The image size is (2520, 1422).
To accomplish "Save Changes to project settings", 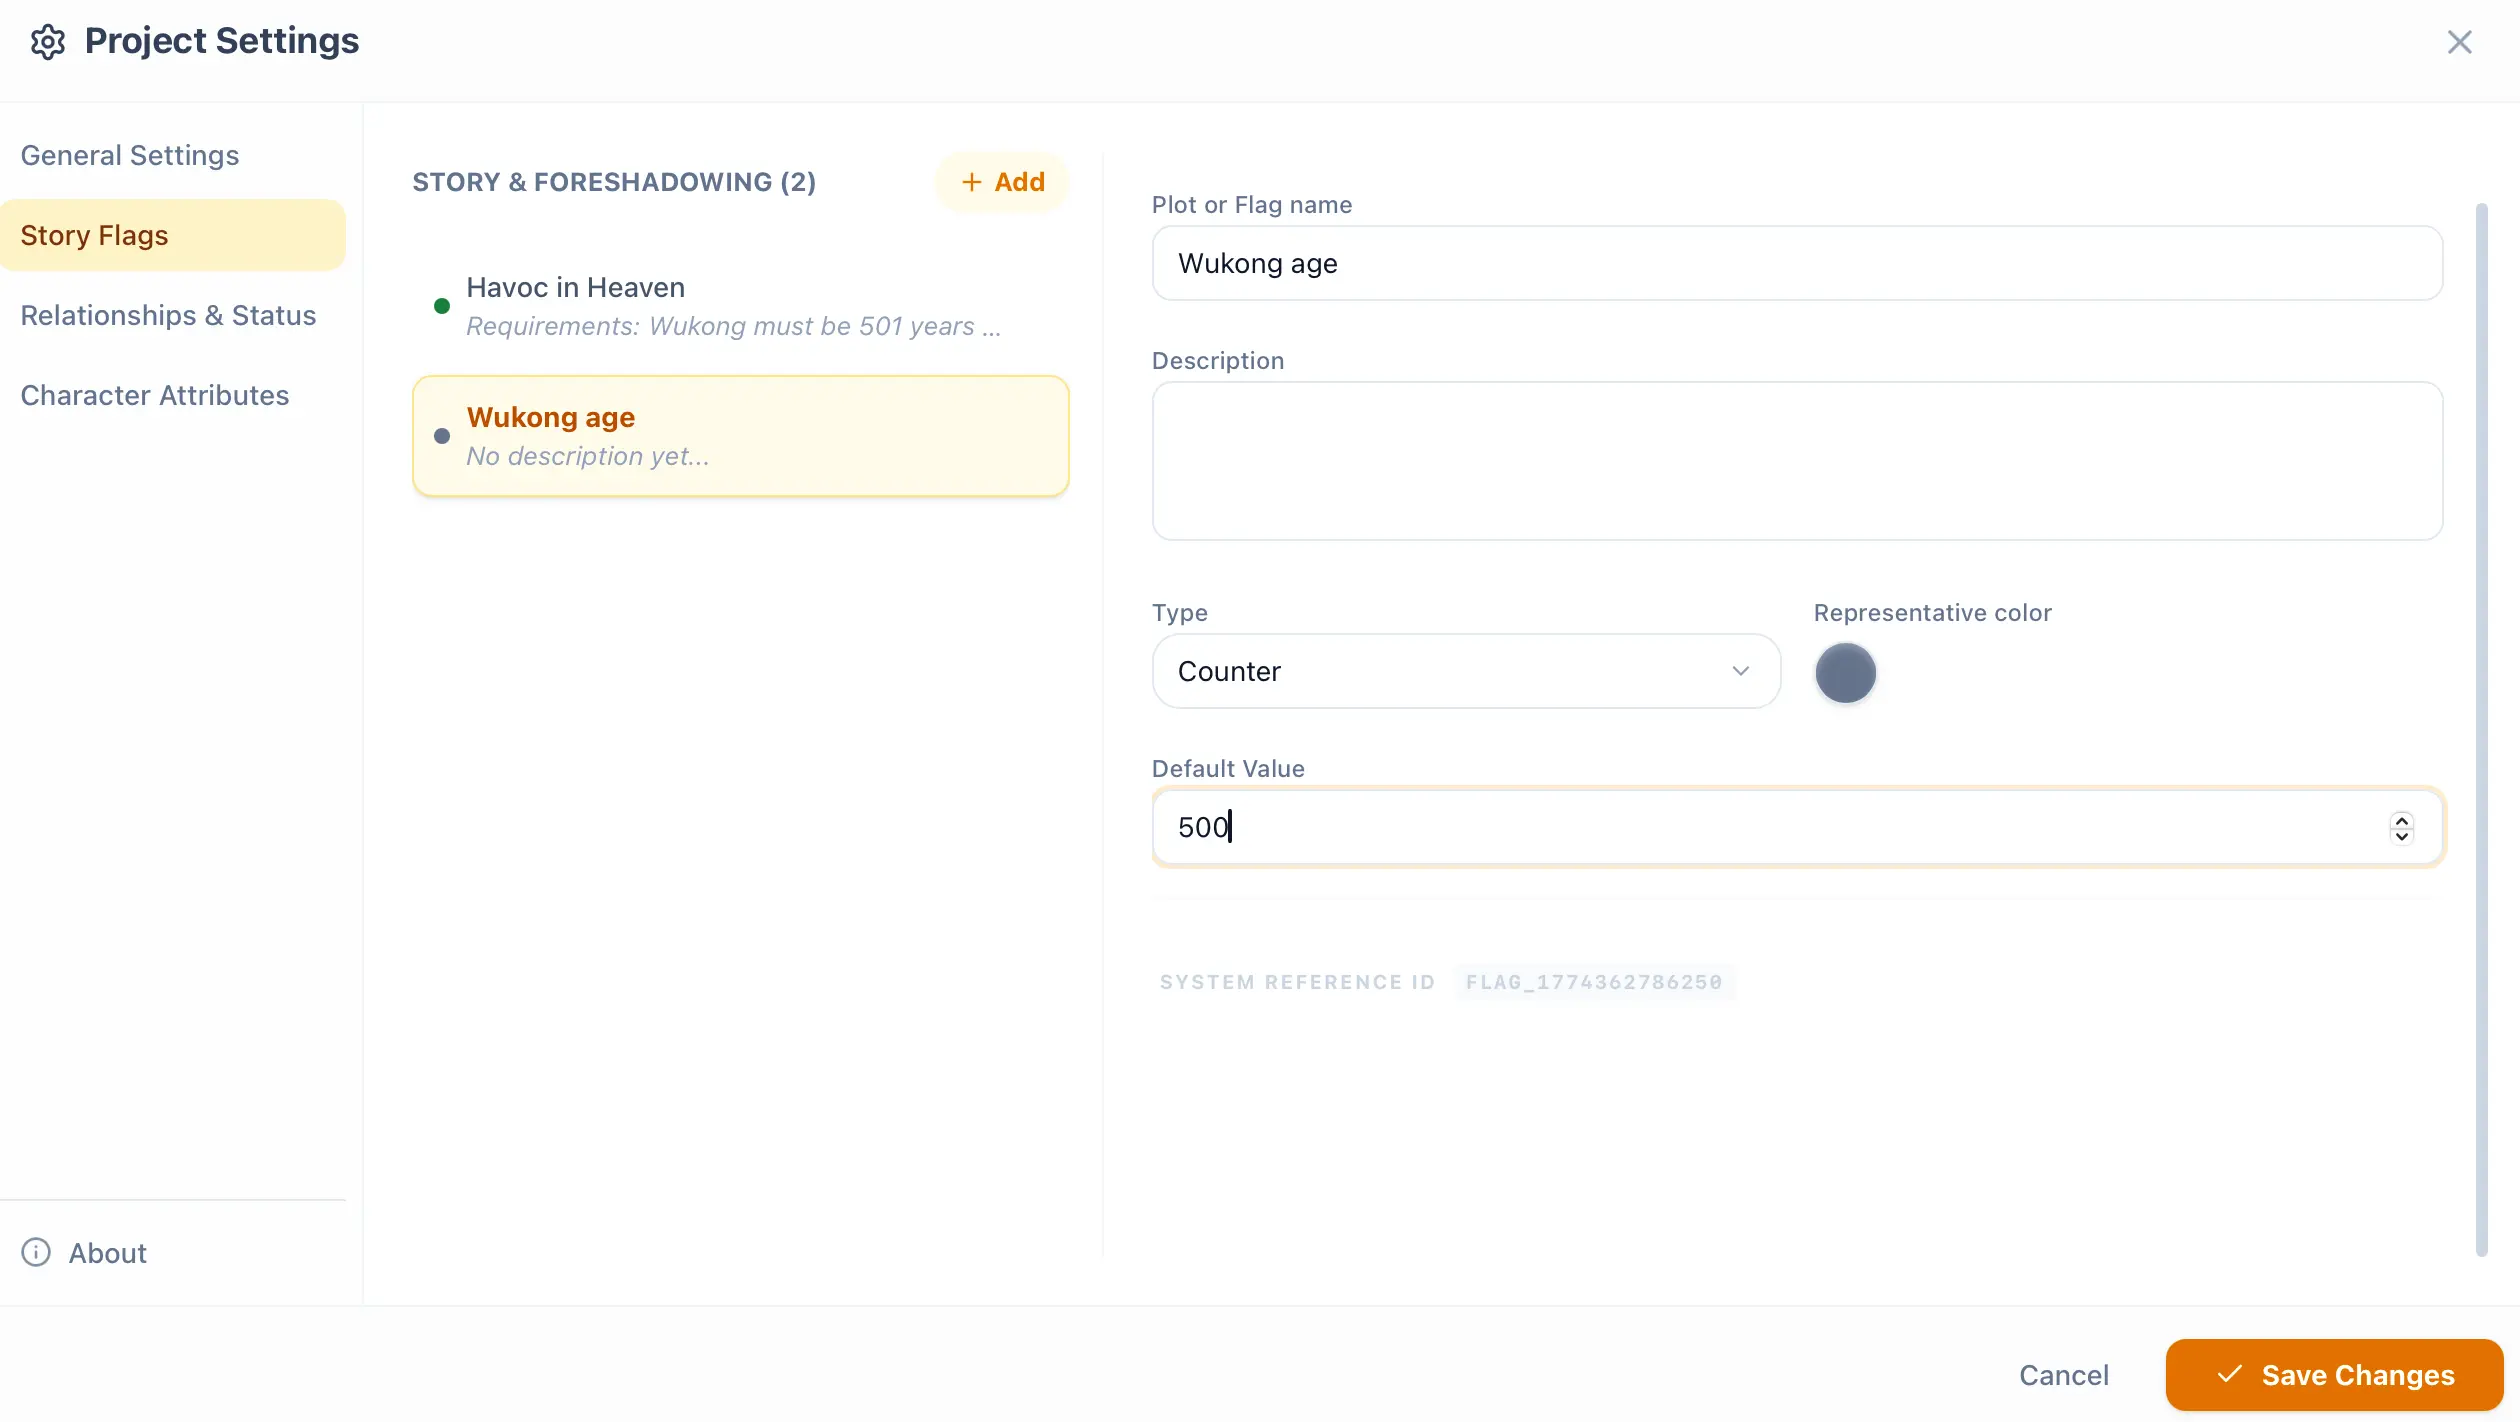I will pyautogui.click(x=2334, y=1375).
